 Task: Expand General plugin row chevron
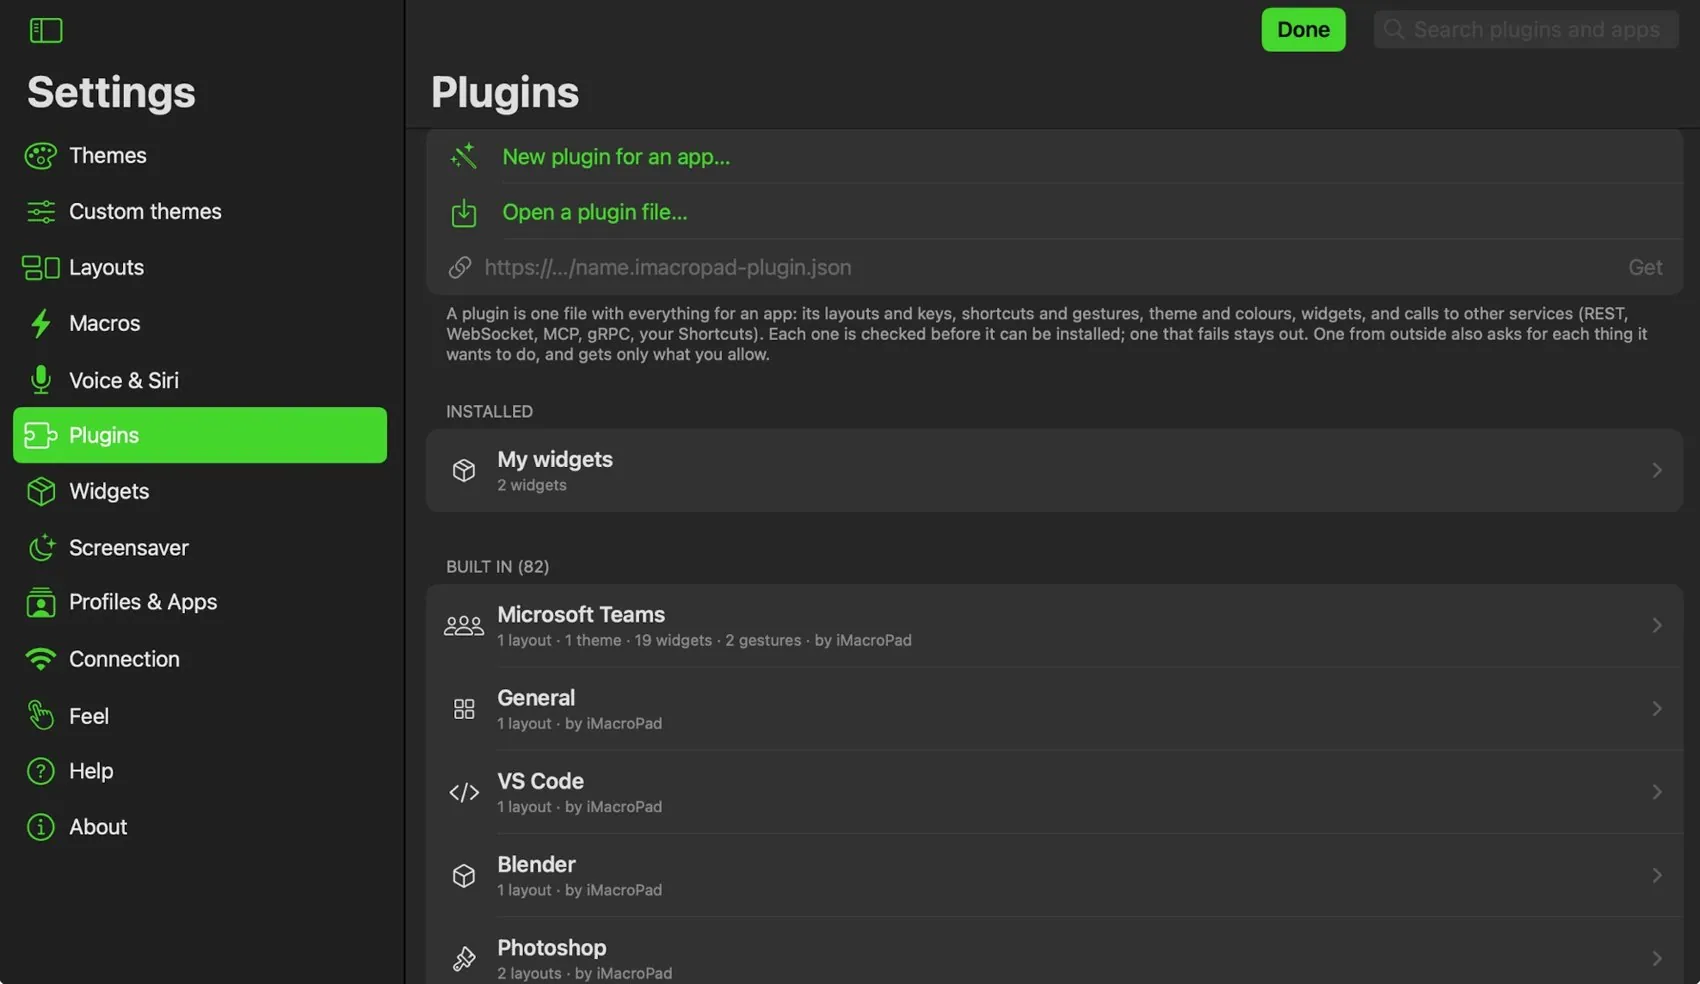point(1657,709)
